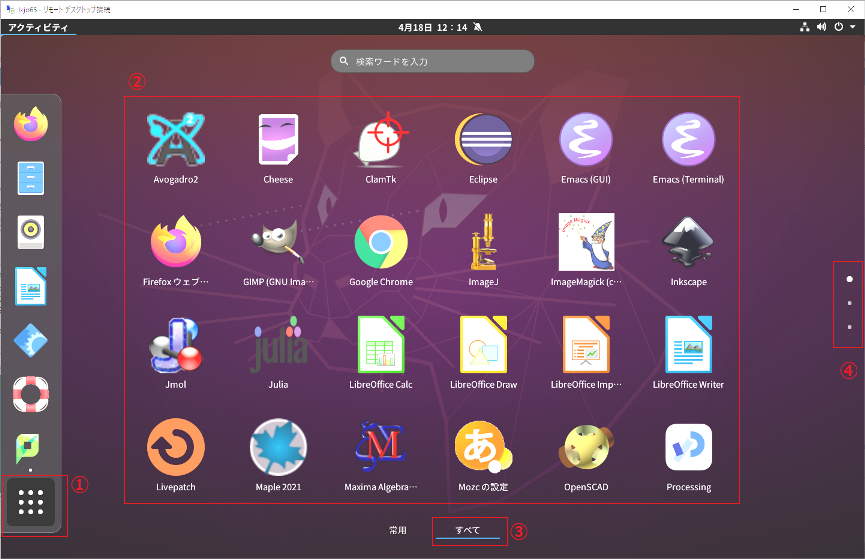Open the Cheese webcam app
Viewport: 865px width, 559px height.
tap(278, 140)
